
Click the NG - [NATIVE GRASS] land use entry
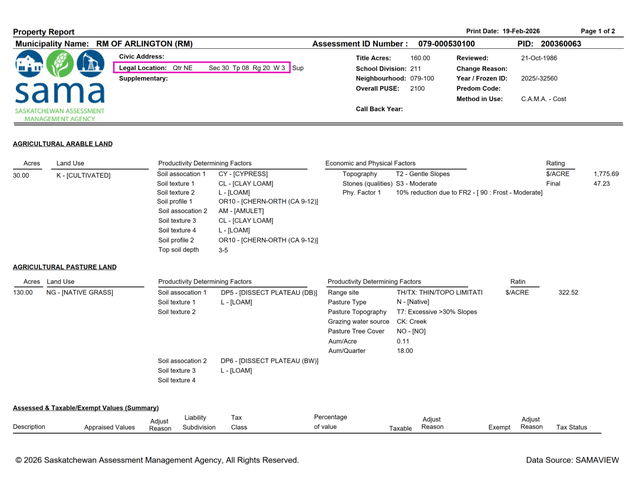[x=80, y=292]
